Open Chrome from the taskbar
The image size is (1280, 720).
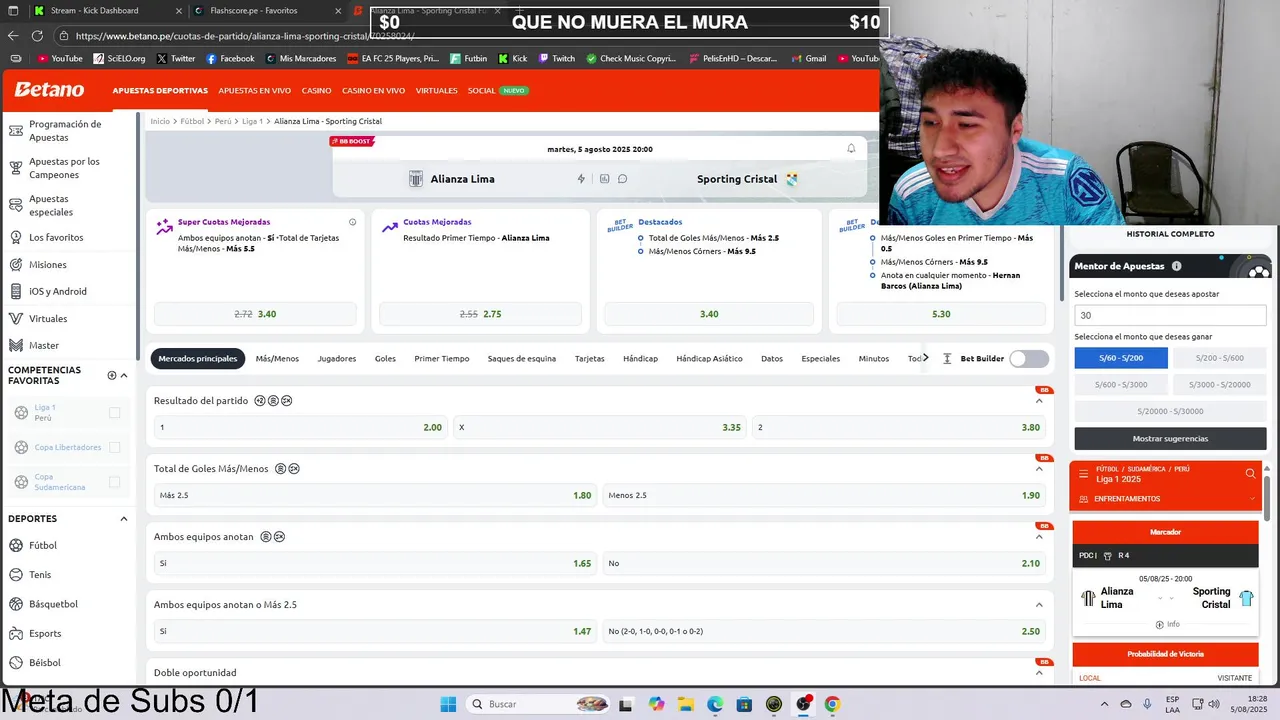pos(832,704)
